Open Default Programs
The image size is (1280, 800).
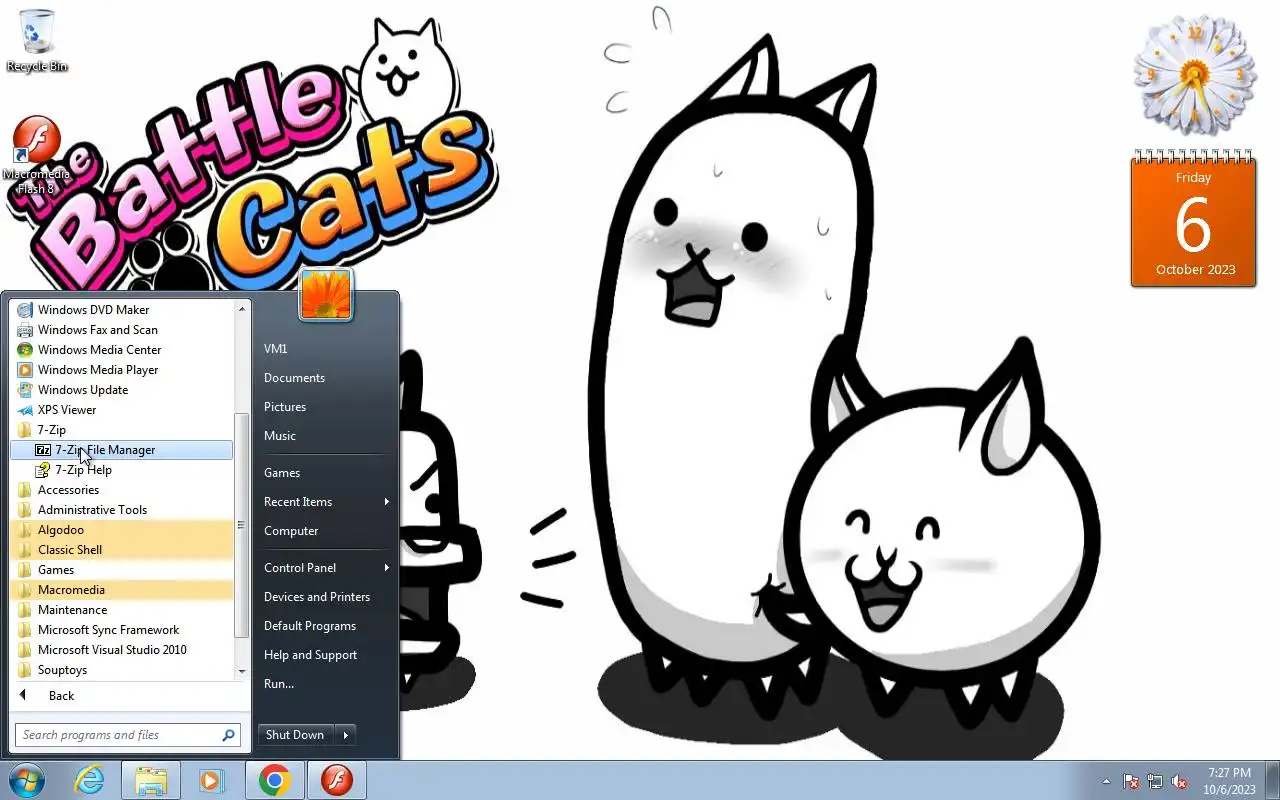326,626
